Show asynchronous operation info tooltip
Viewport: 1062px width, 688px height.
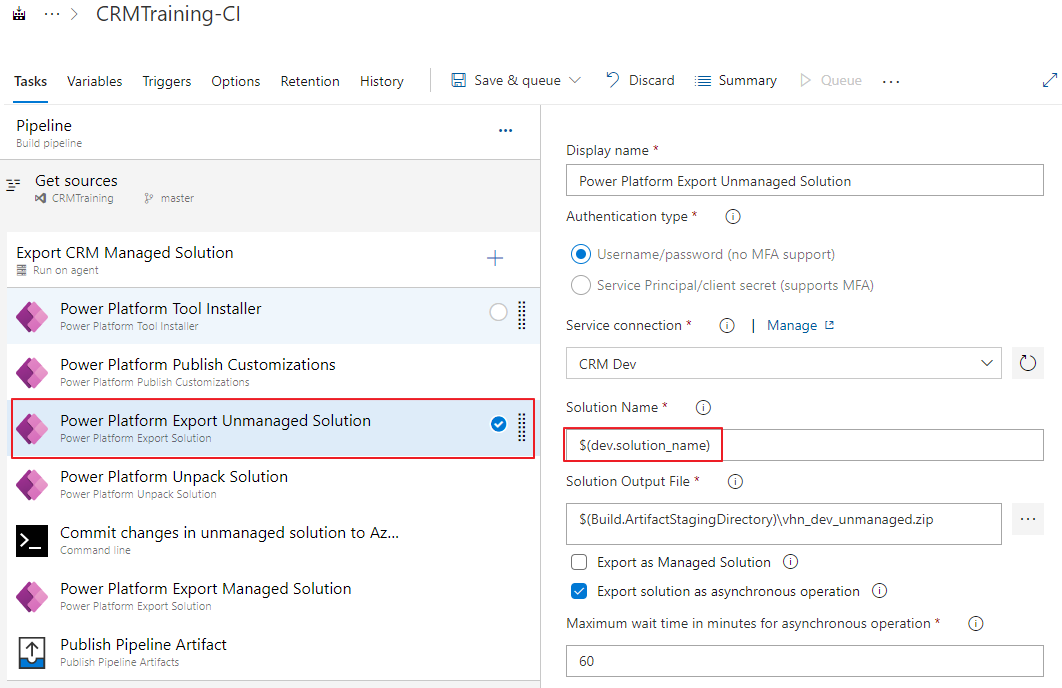(x=879, y=591)
